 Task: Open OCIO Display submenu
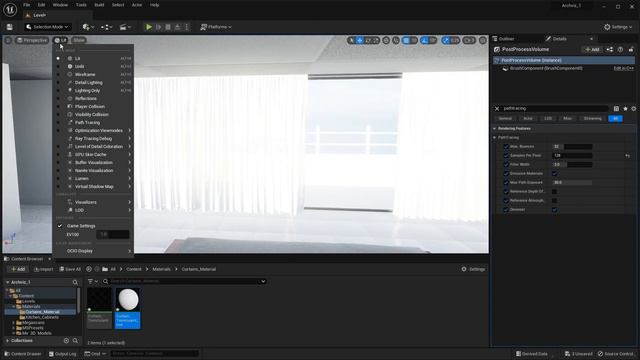[93, 251]
